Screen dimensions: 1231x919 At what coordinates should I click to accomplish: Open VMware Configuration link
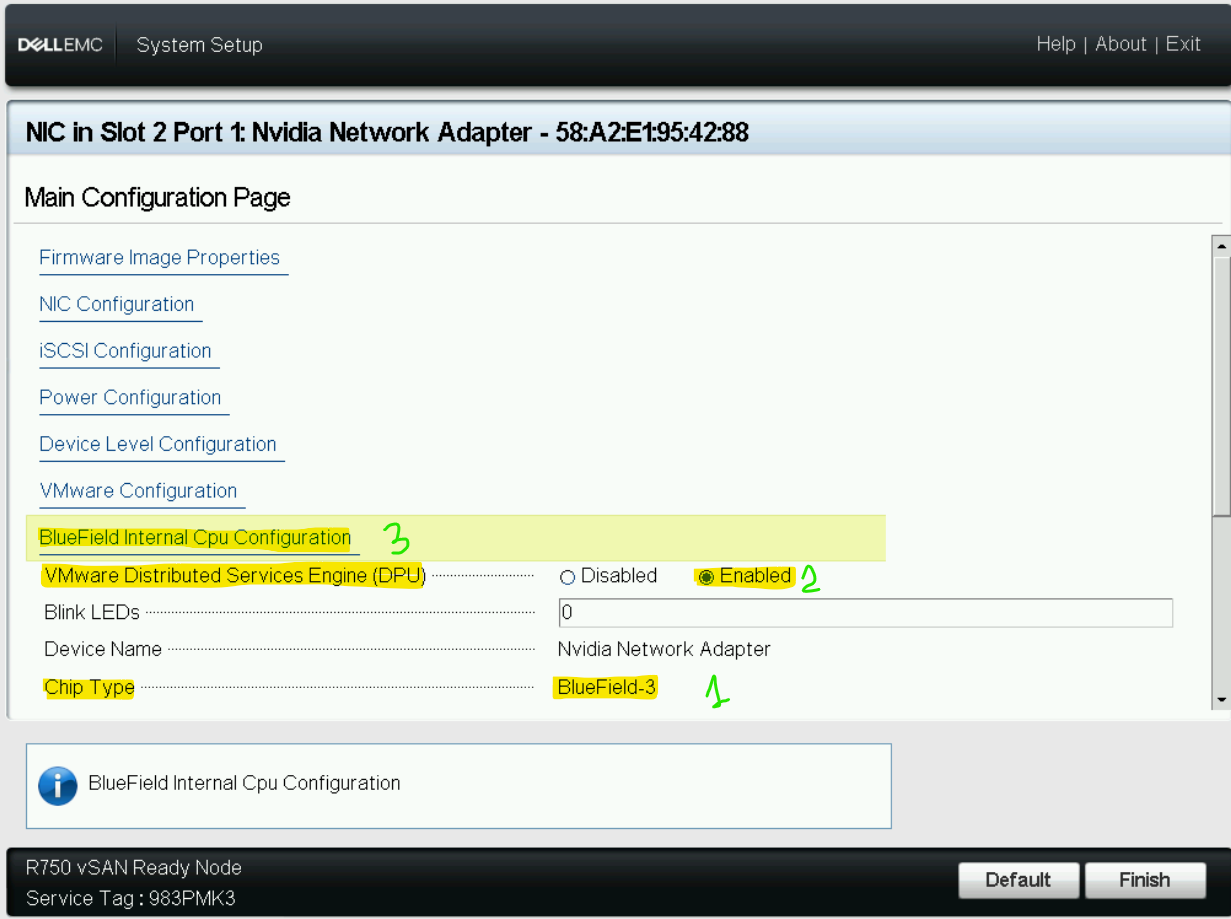point(139,491)
